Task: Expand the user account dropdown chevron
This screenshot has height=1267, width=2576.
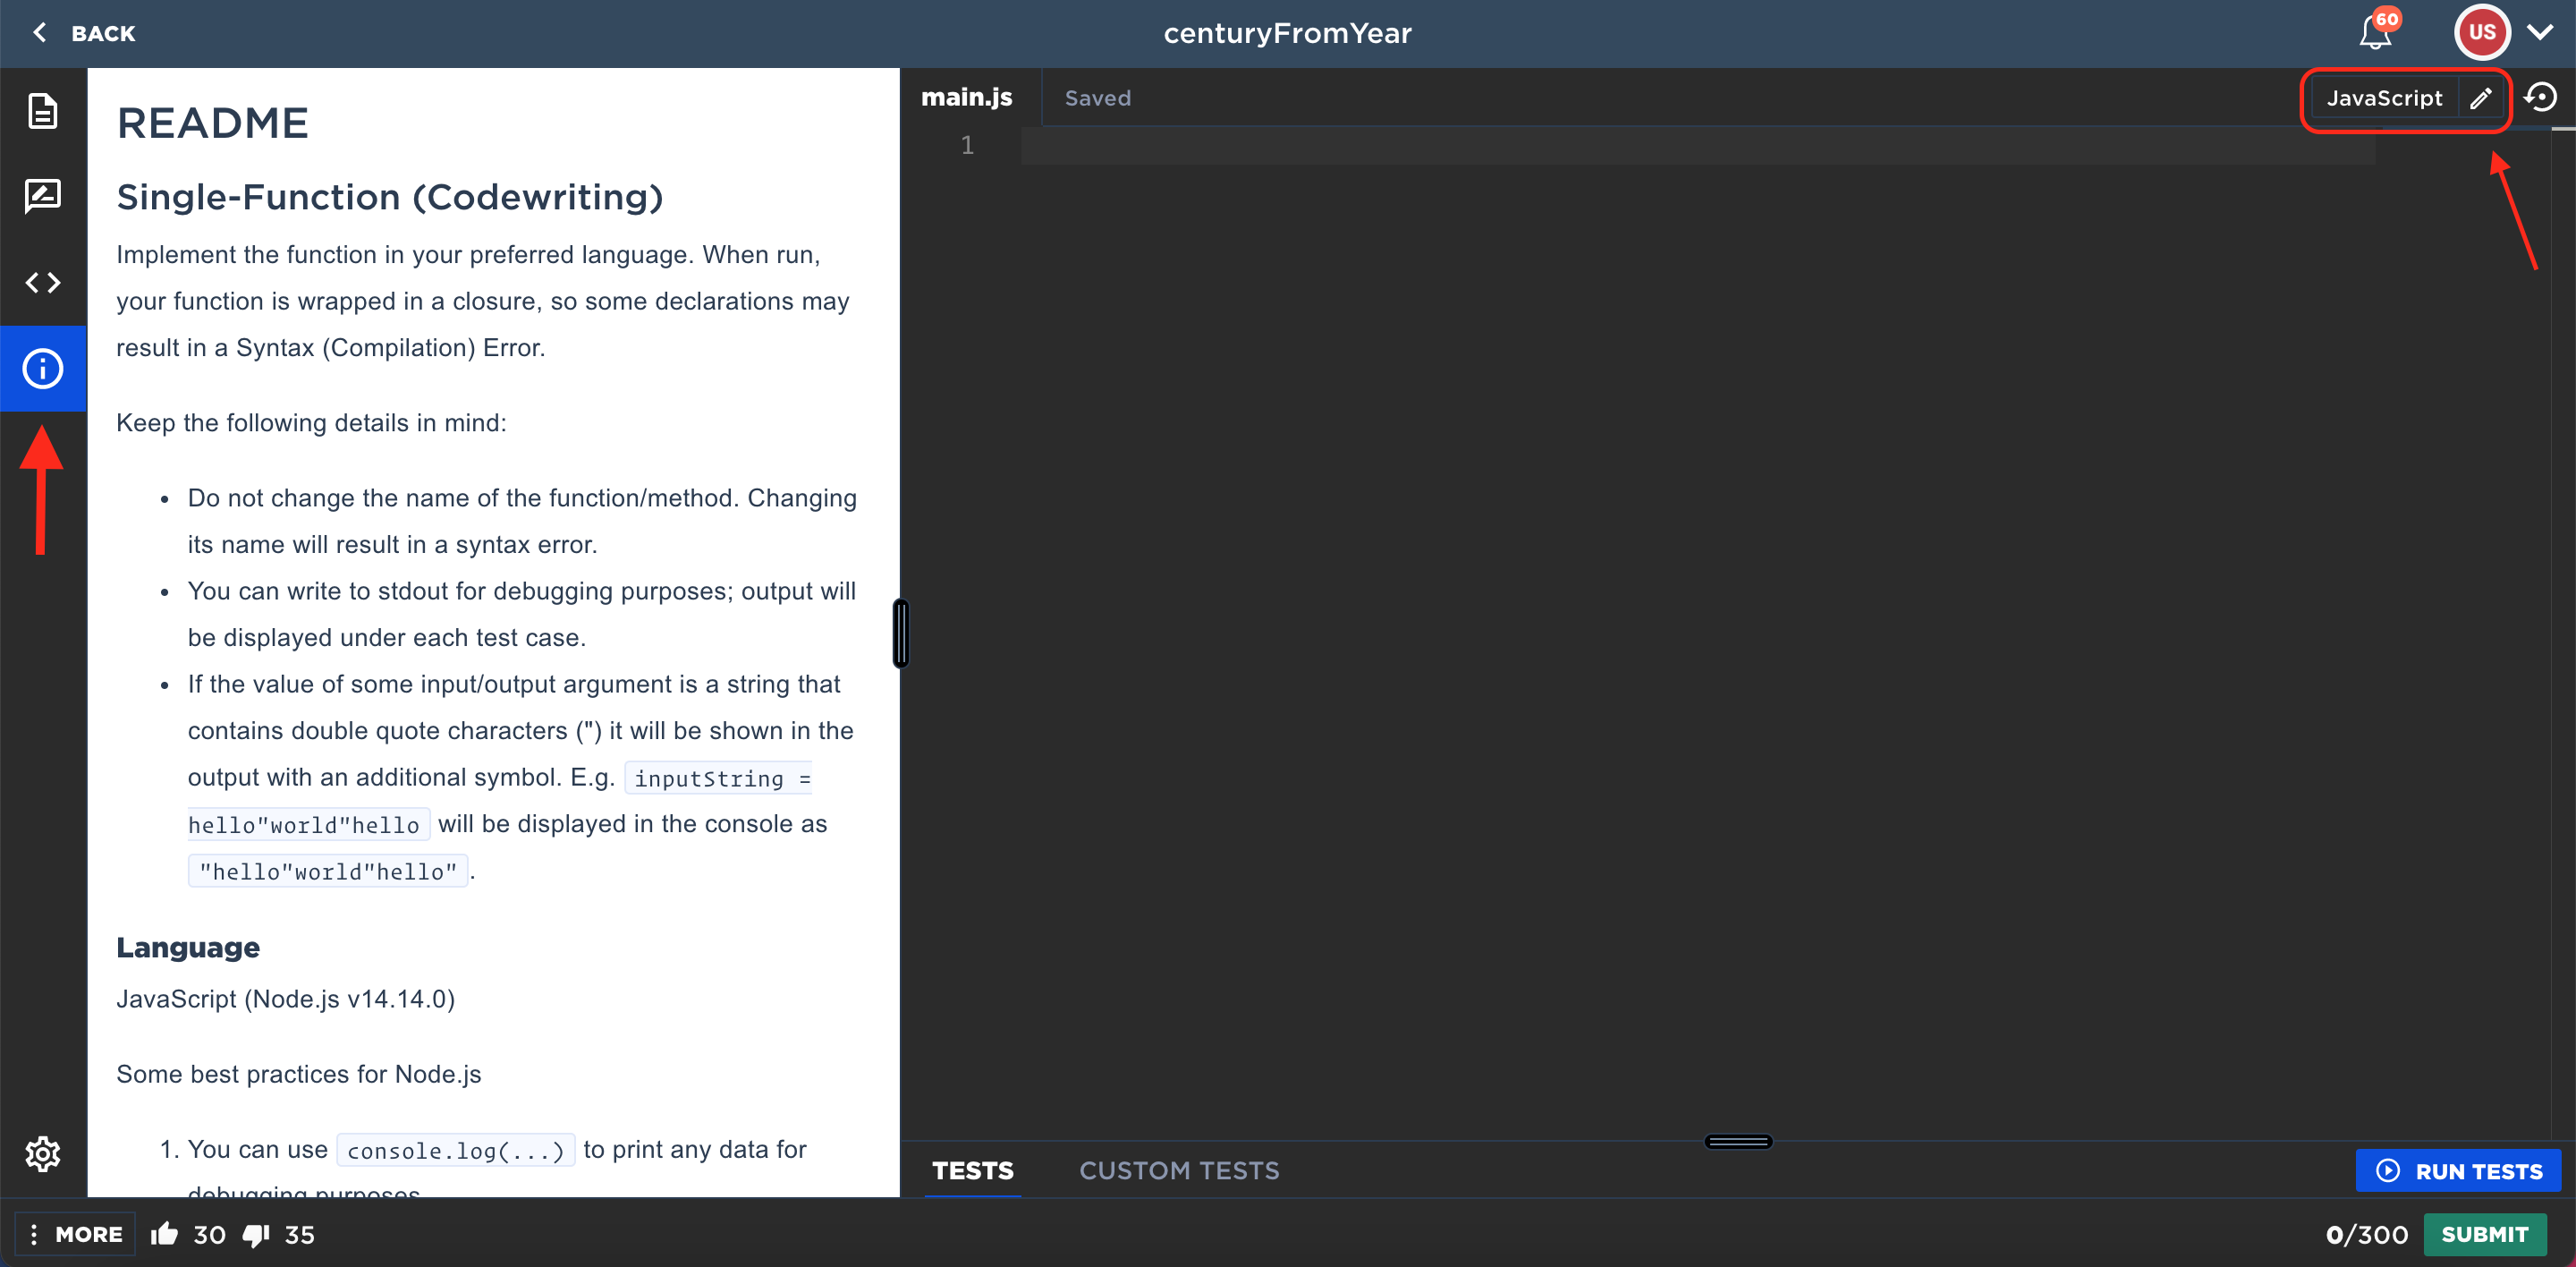Action: tap(2541, 33)
